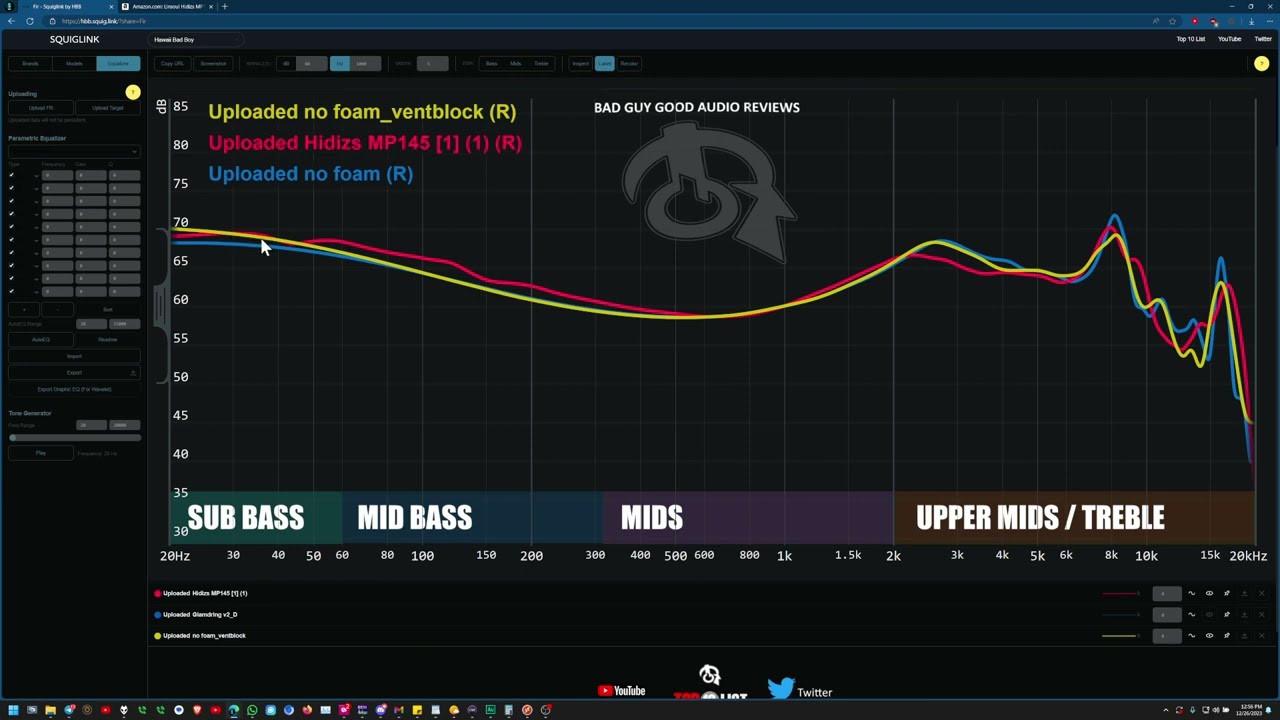The width and height of the screenshot is (1280, 720).
Task: Click Export Graphic EQ (For Wavelet) button
Action: (x=74, y=389)
